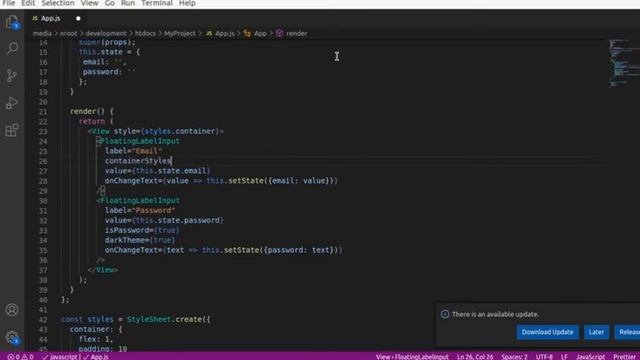Click 'label="Email"' on line 25
640x360 pixels.
point(133,151)
